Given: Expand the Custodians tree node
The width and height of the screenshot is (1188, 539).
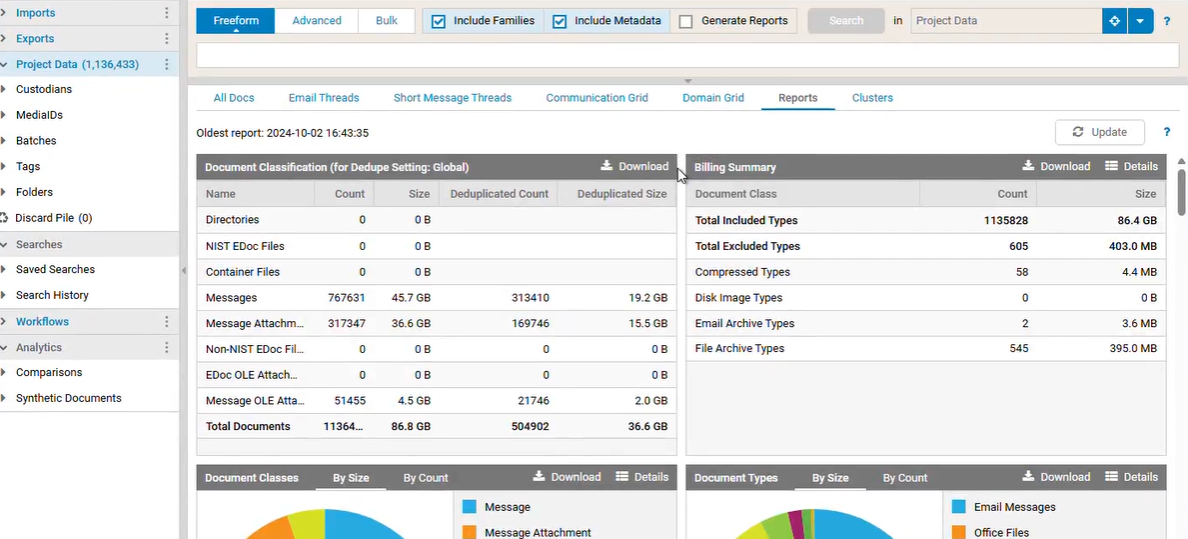Looking at the screenshot, I should tap(4, 89).
